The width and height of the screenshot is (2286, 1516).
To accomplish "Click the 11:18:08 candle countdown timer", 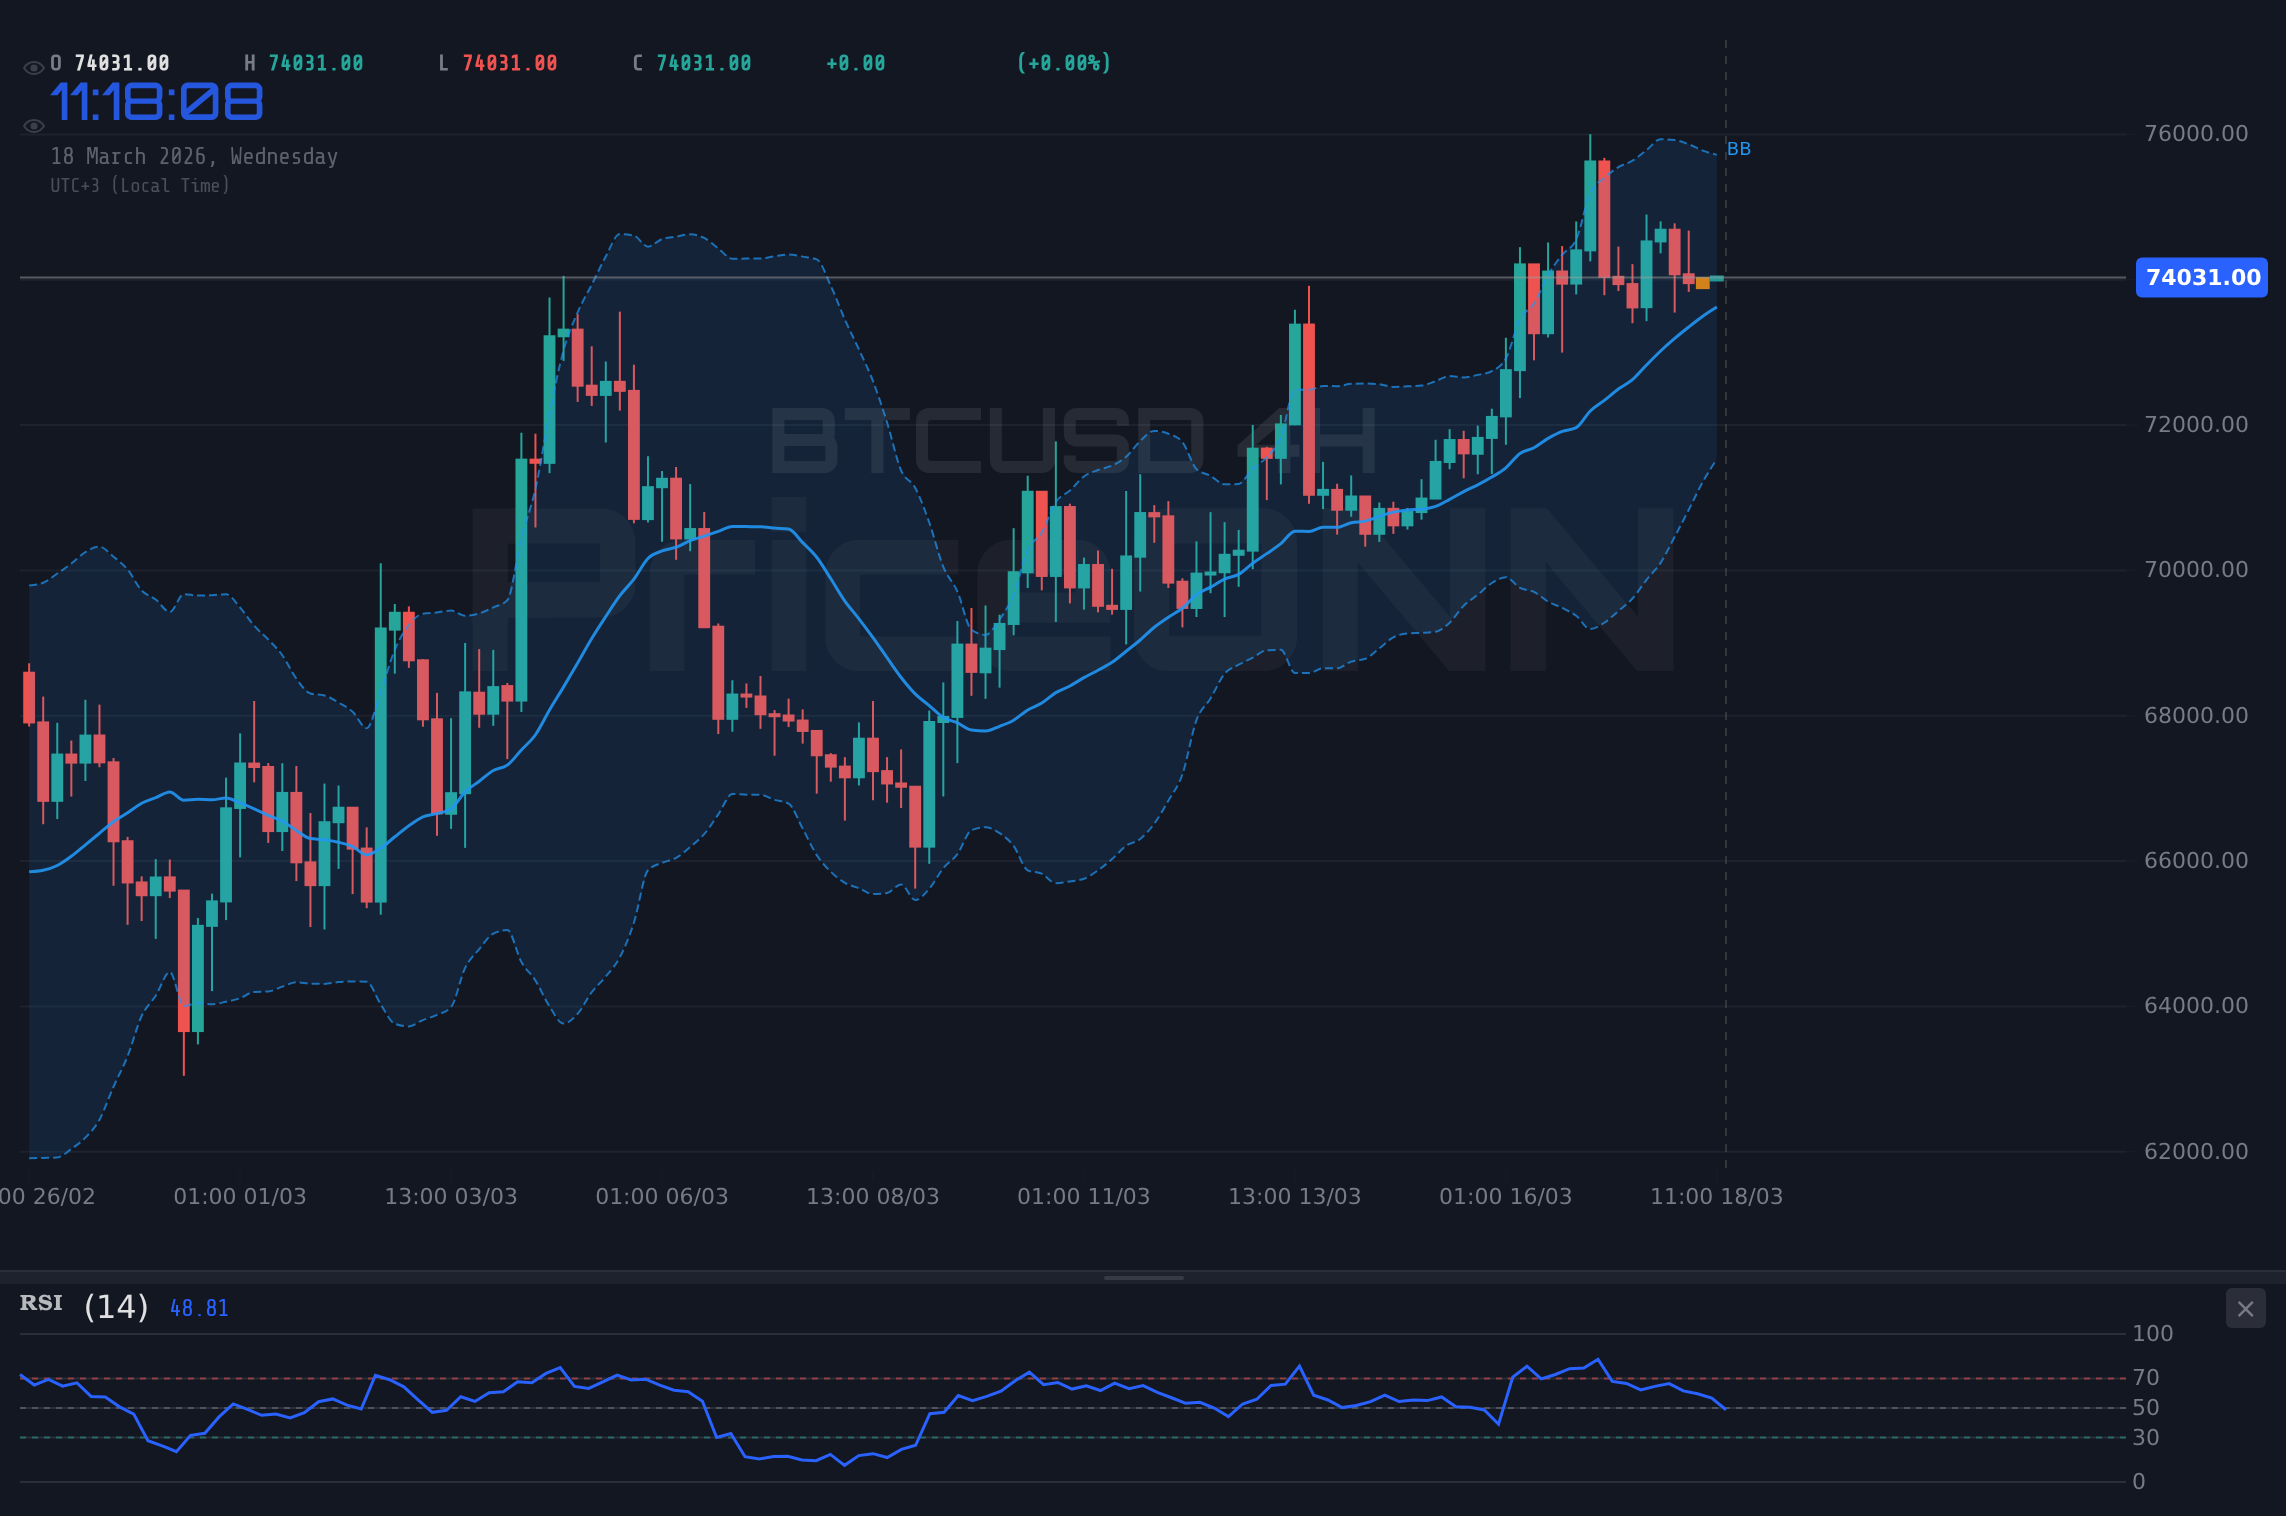I will coord(157,100).
